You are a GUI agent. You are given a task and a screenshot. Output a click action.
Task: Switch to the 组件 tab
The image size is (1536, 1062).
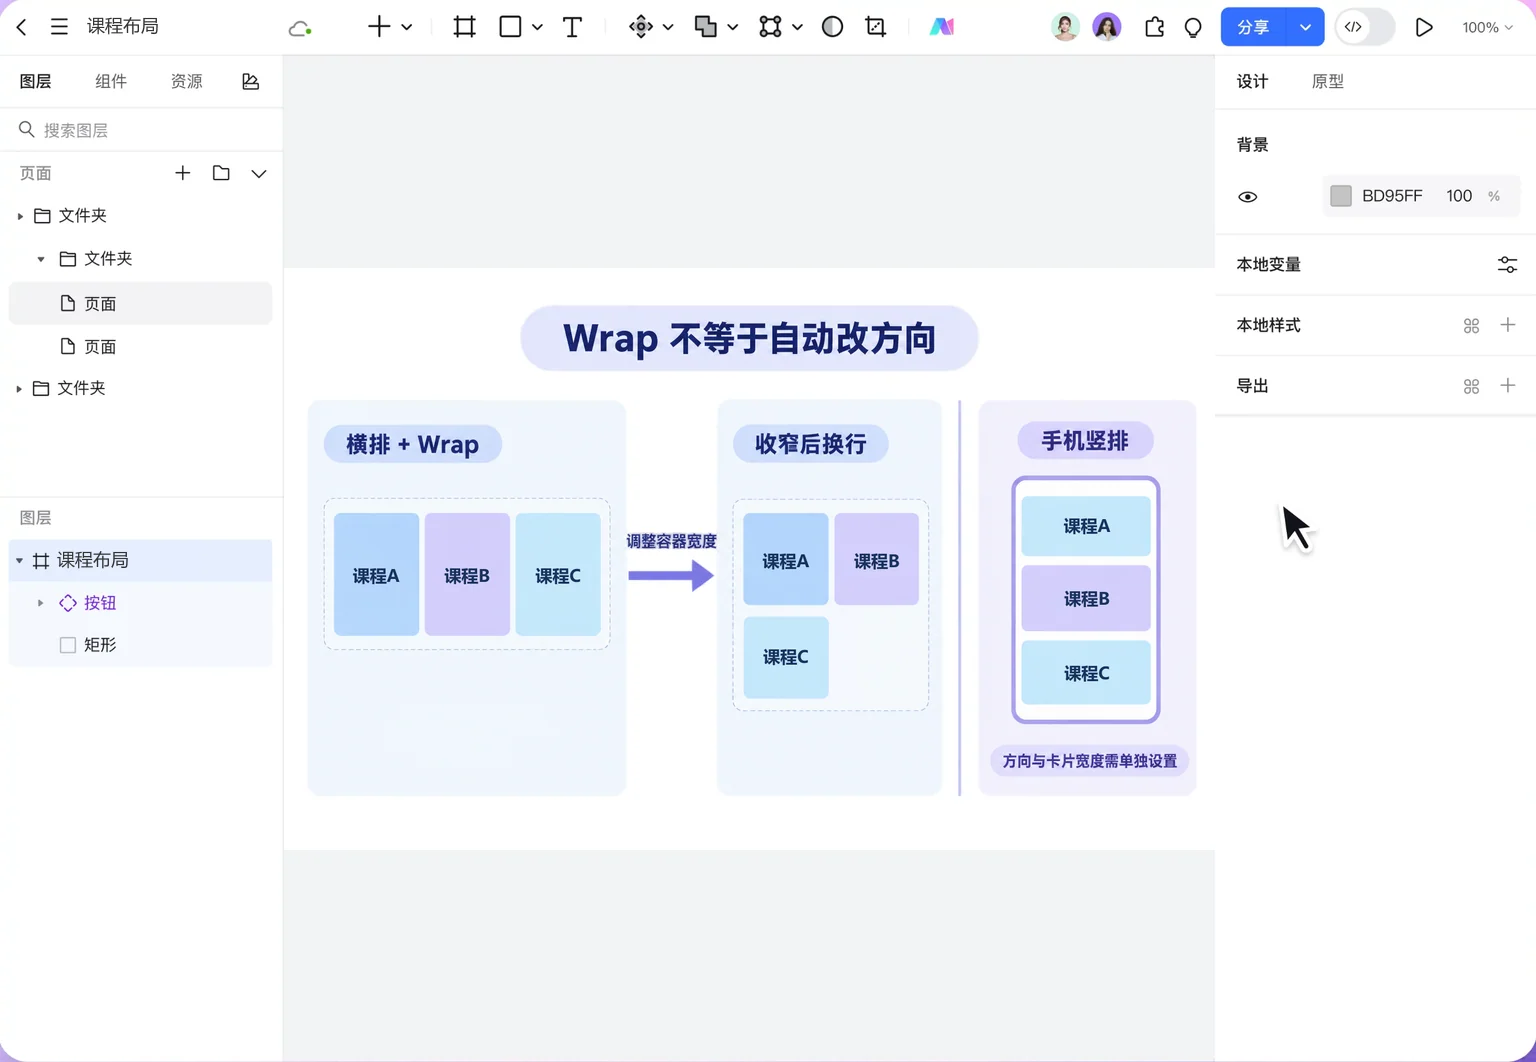pos(111,81)
